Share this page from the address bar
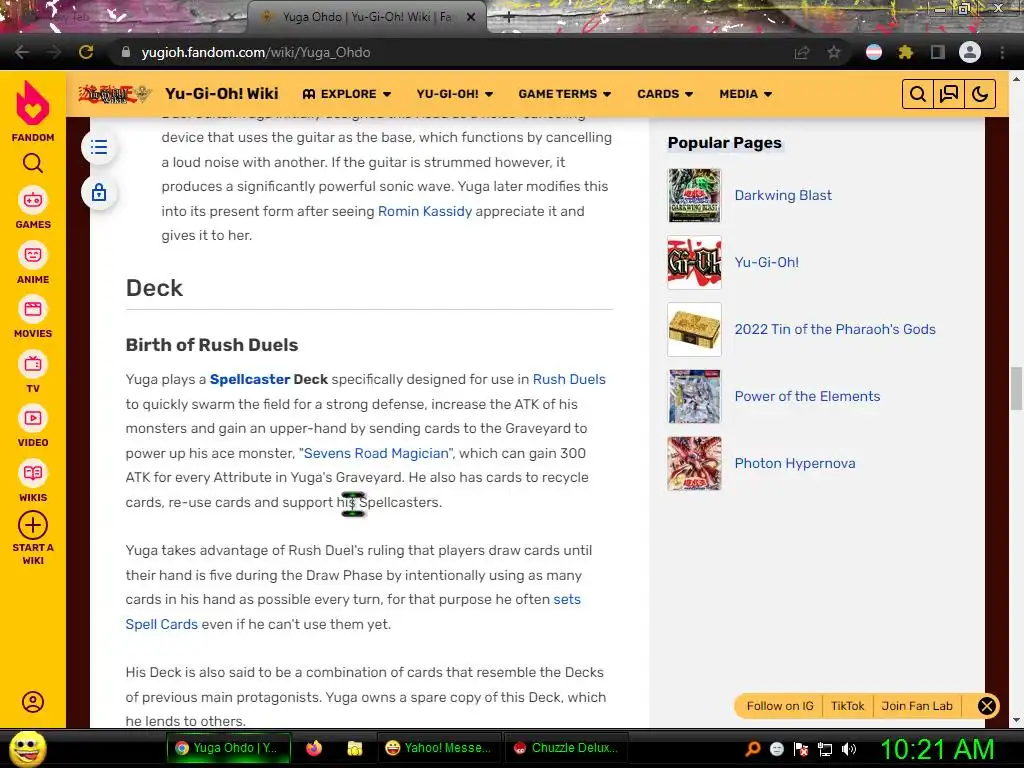Viewport: 1024px width, 768px height. point(802,52)
